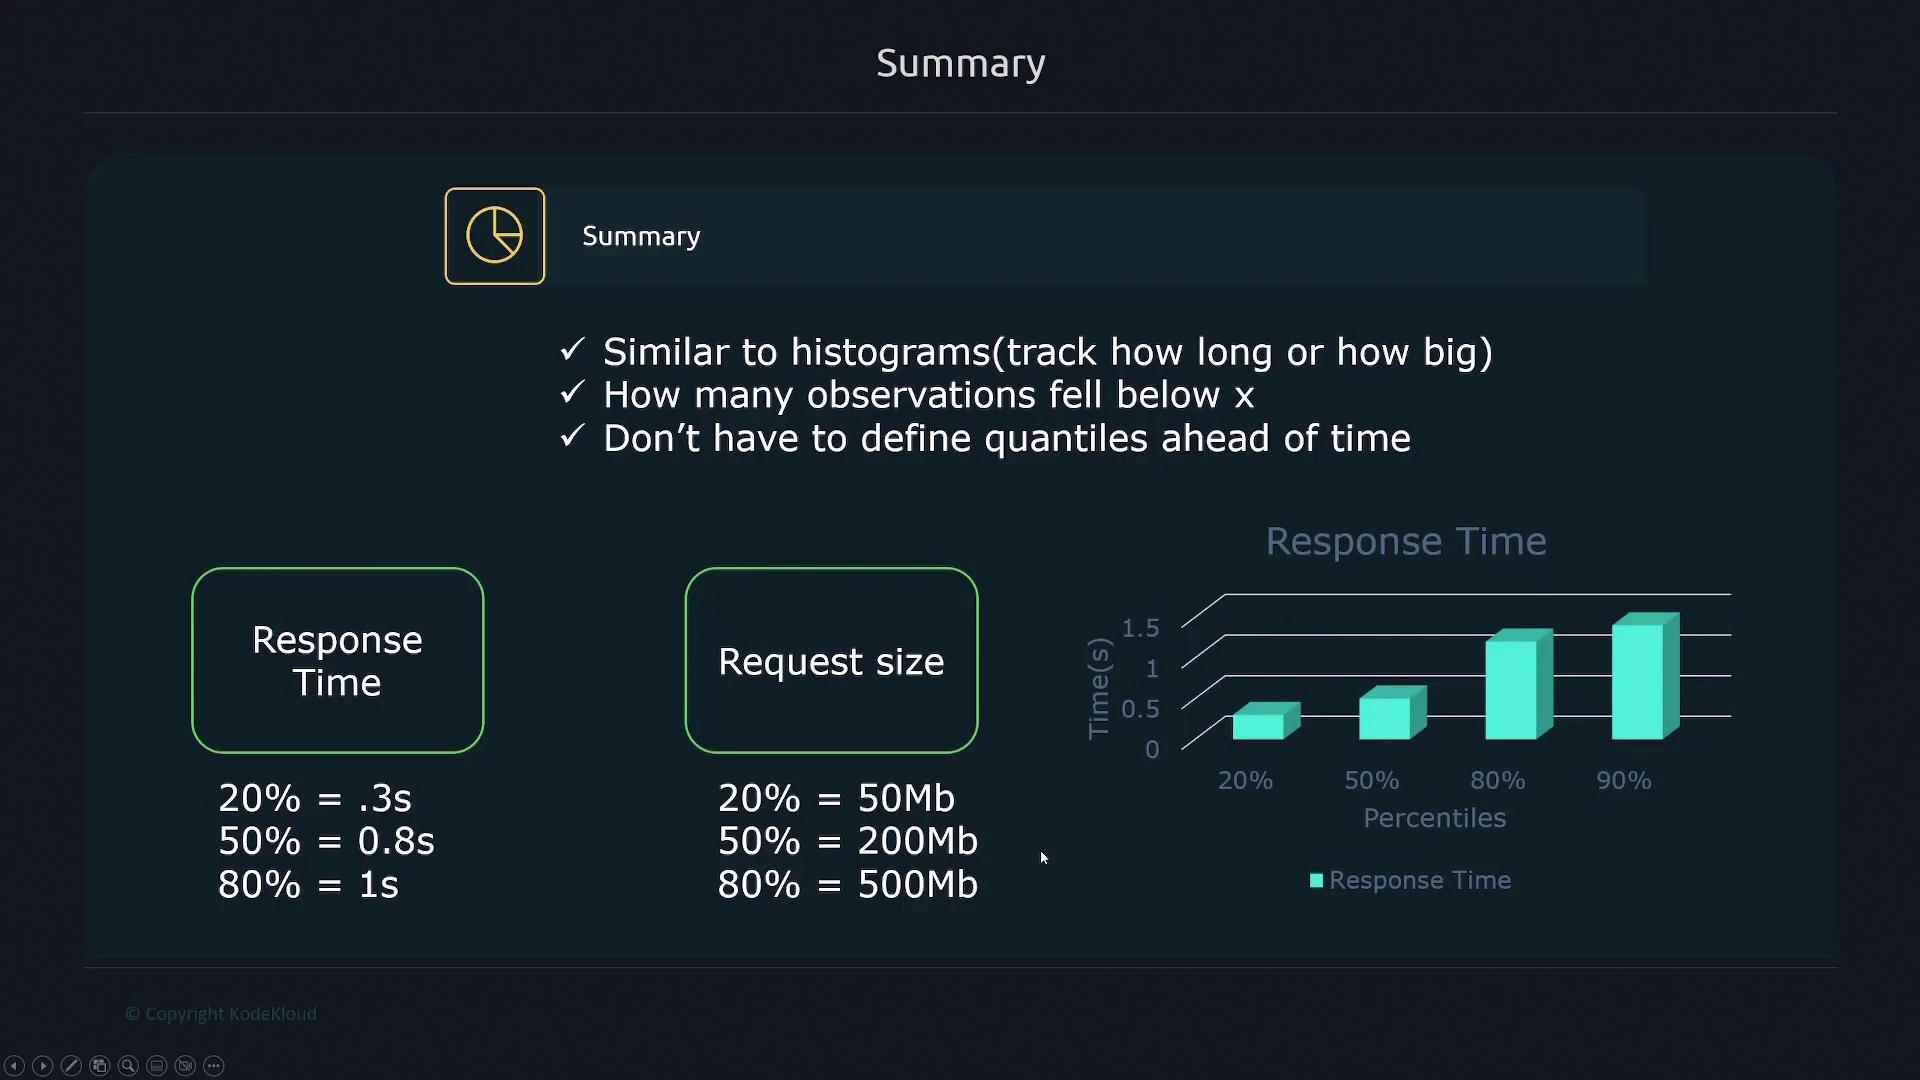Screen dimensions: 1920x1080
Task: Click the Response Time chart title
Action: pyautogui.click(x=1406, y=541)
